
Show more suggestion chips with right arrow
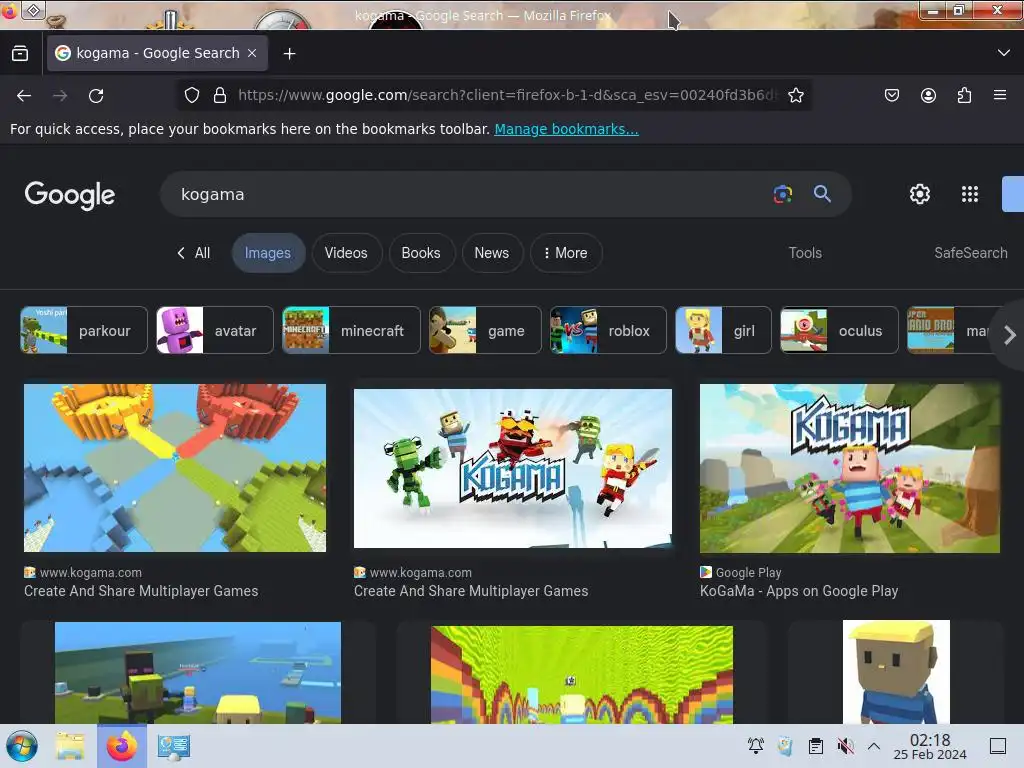coord(1009,336)
